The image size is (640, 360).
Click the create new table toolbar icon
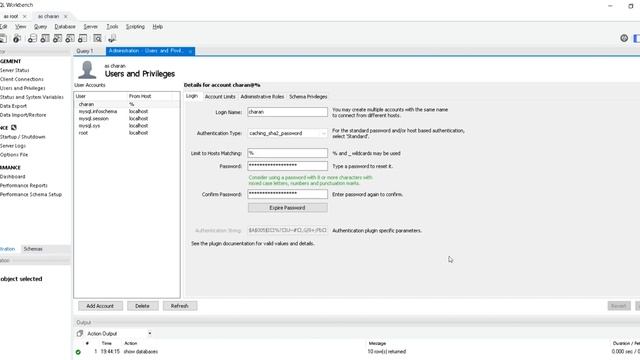[45, 38]
